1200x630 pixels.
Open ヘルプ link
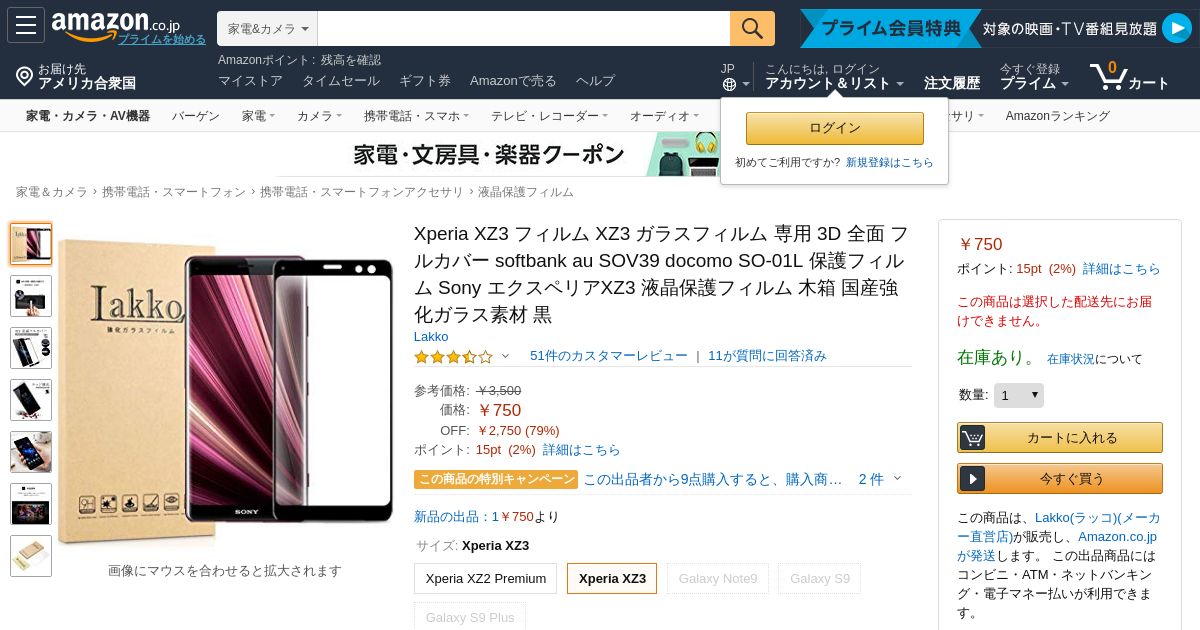(x=595, y=81)
